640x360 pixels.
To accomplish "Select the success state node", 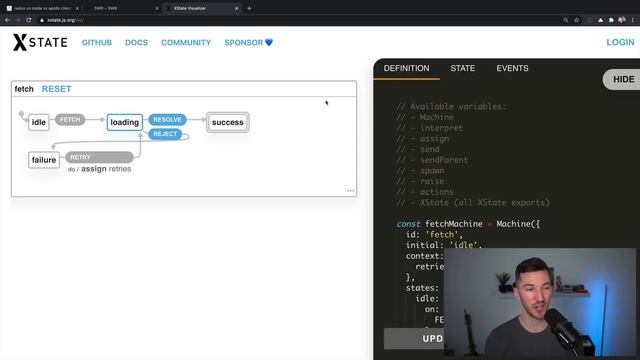I will coord(228,122).
